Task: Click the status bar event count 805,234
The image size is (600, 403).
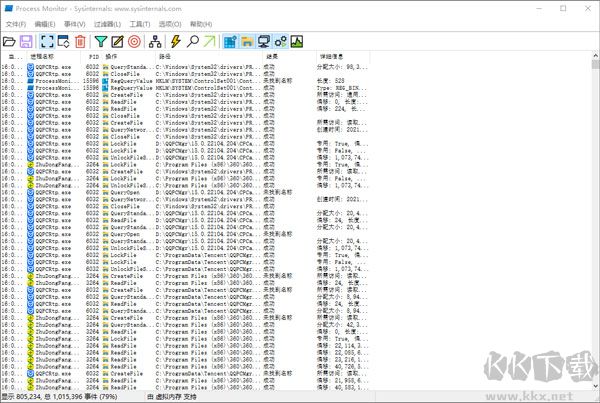Action: pos(28,397)
